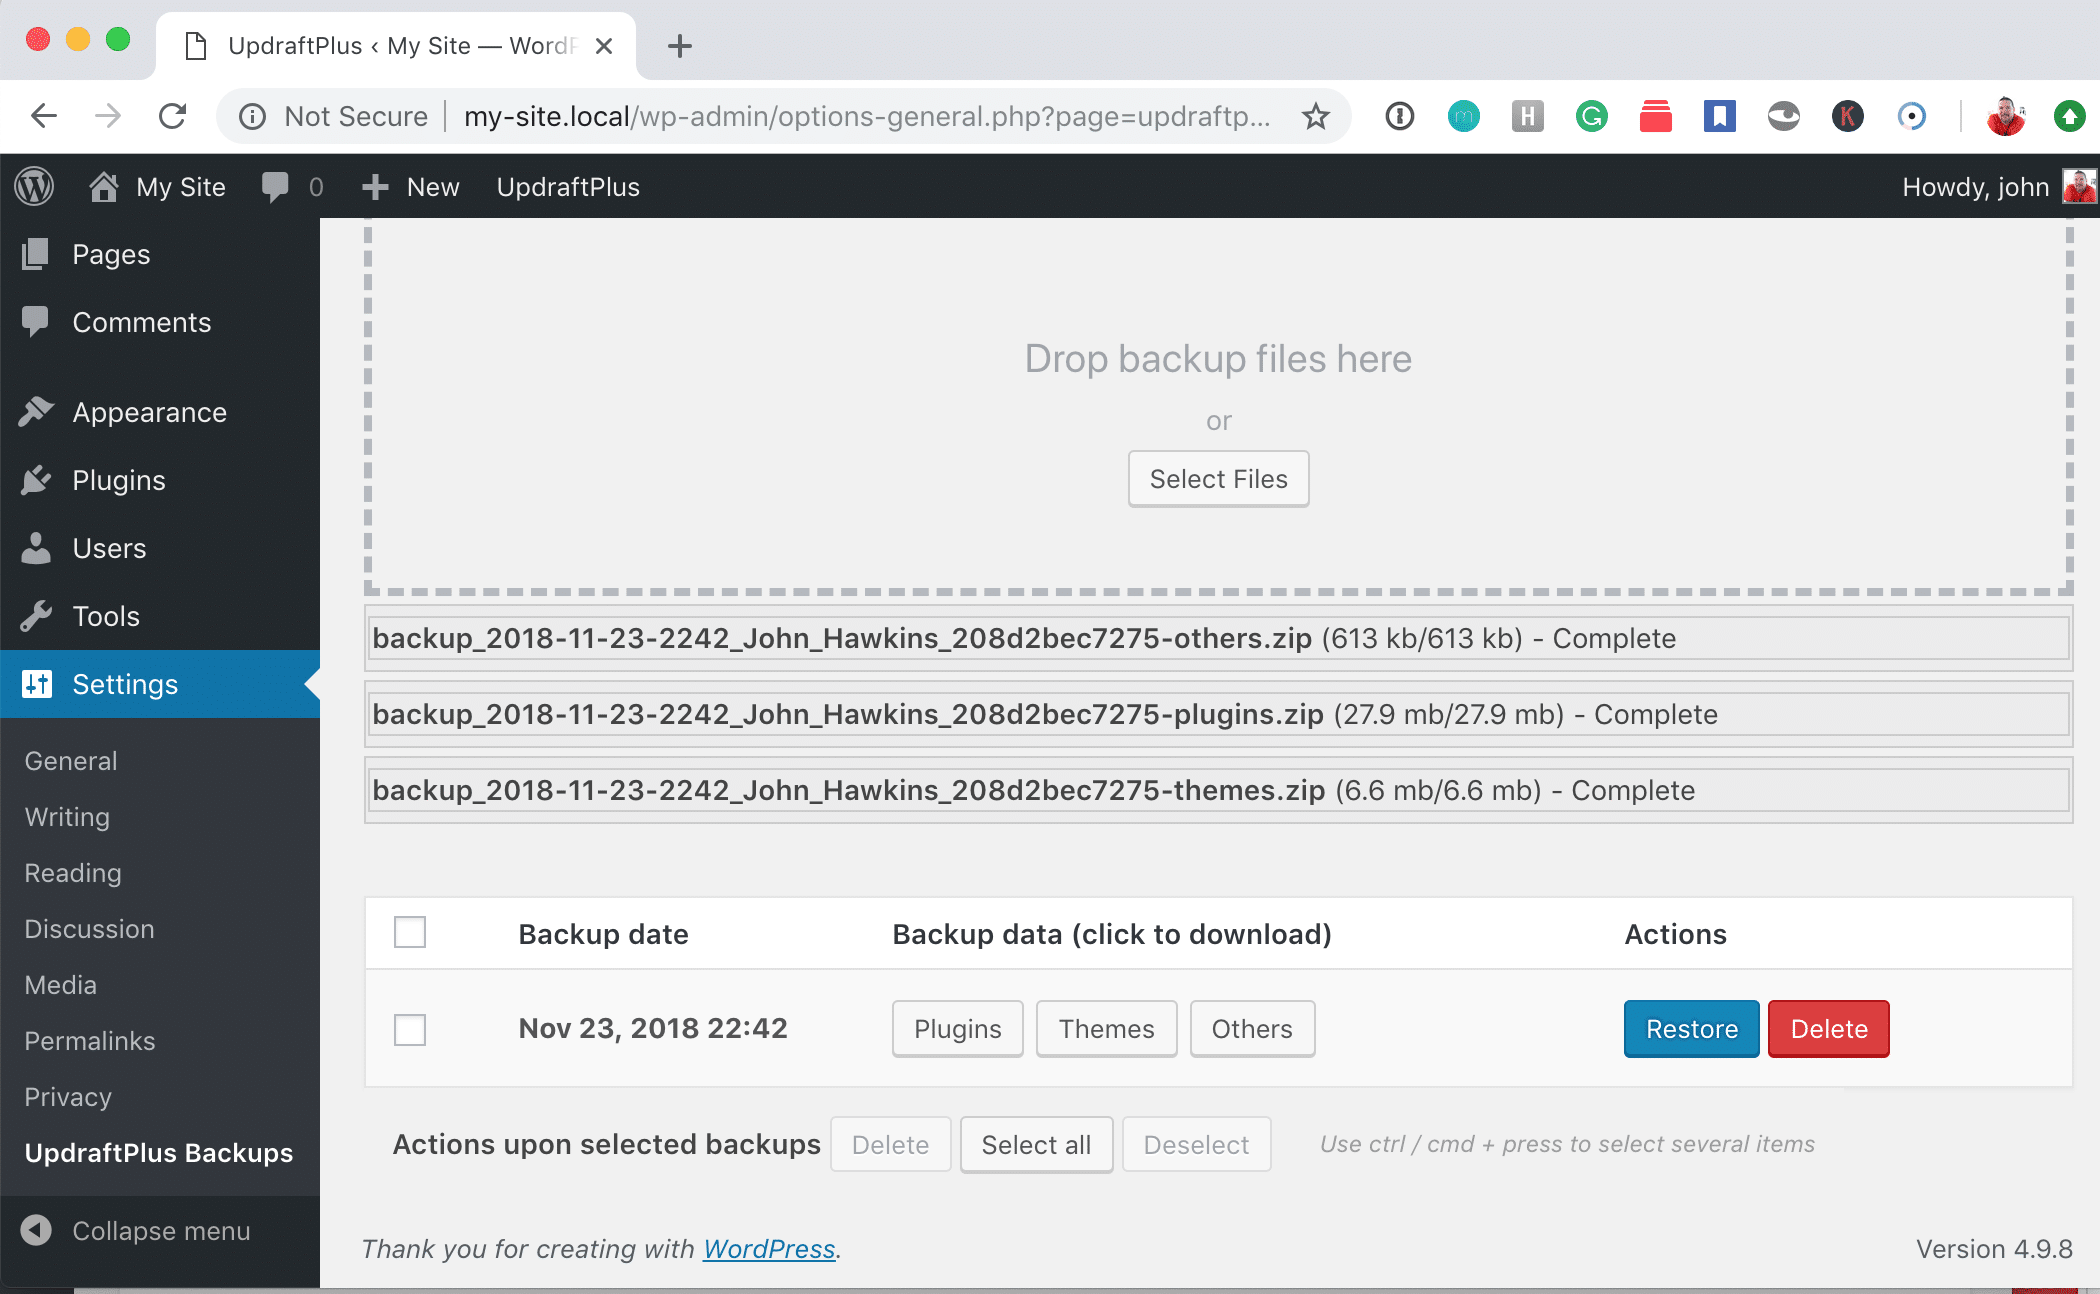
Task: Click the blue Restore button
Action: (1691, 1029)
